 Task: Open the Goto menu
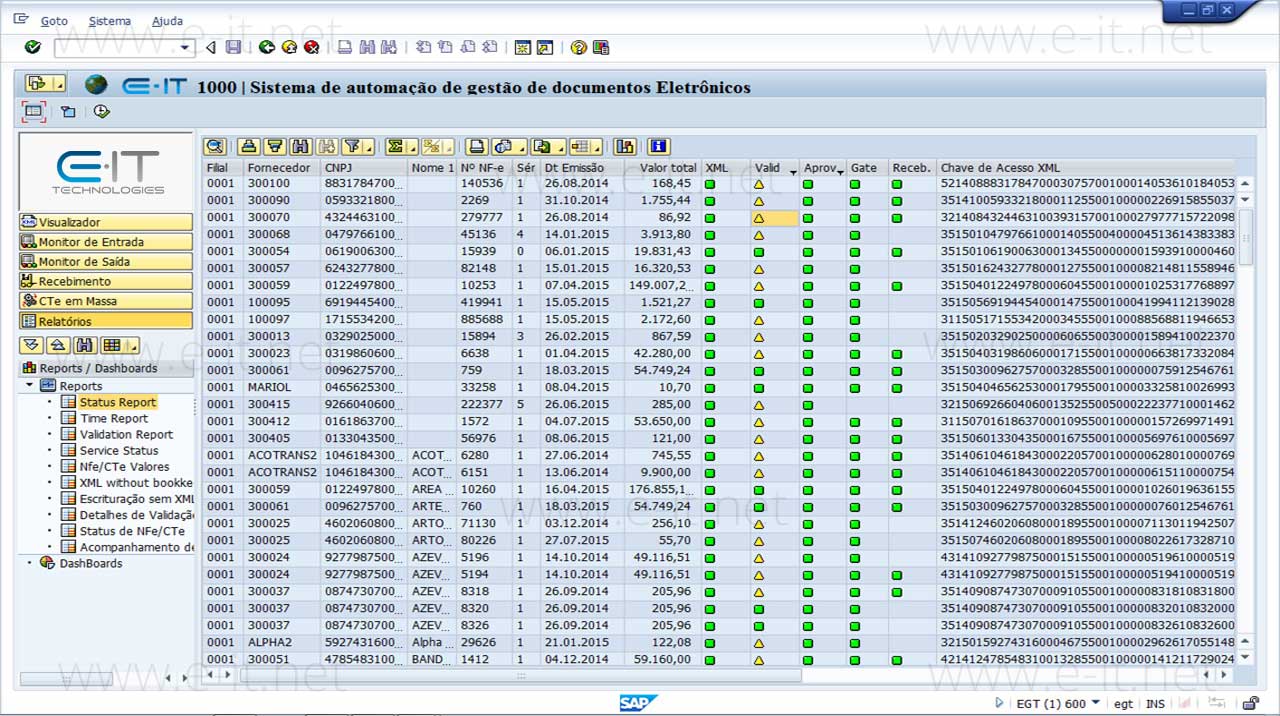pos(54,21)
